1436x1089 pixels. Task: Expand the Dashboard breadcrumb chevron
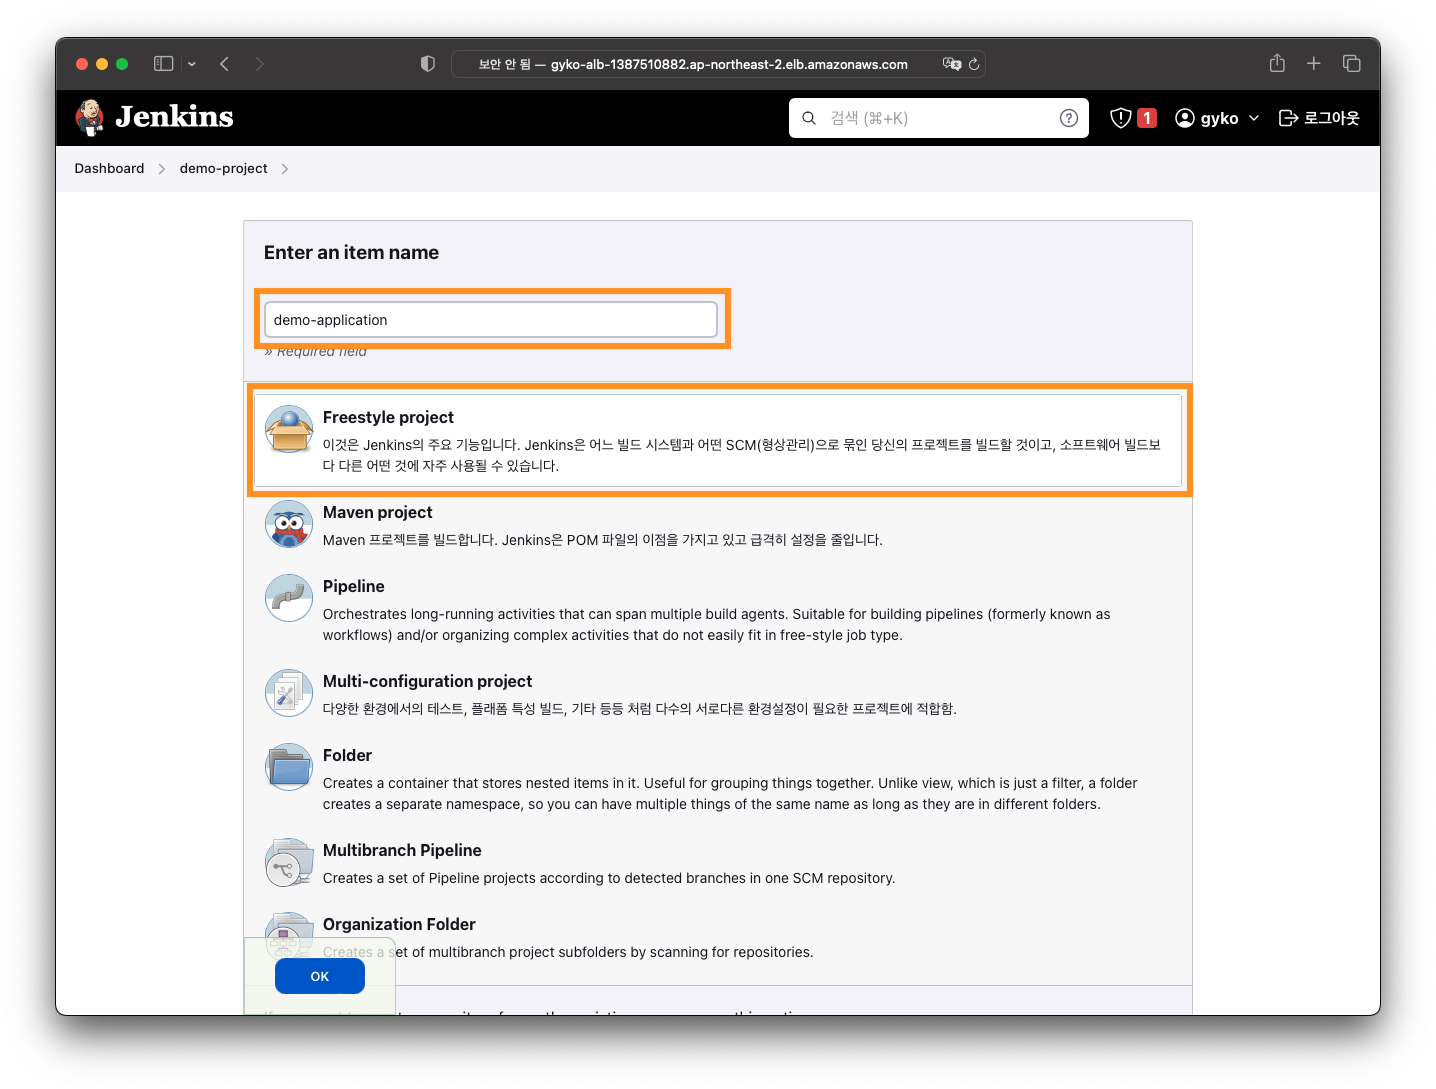162,169
